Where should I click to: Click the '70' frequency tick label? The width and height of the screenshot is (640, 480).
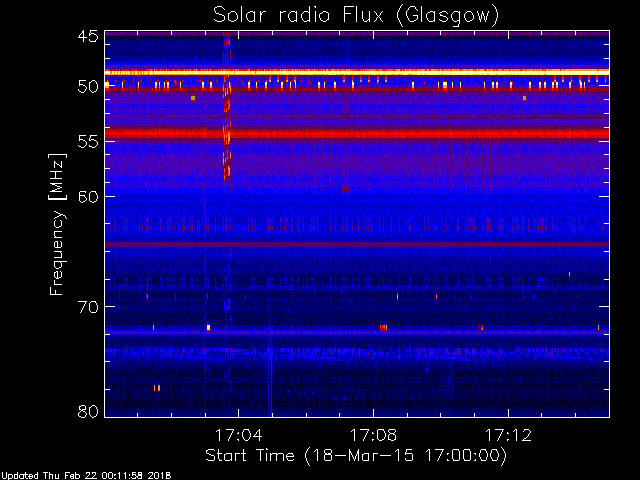click(x=88, y=307)
